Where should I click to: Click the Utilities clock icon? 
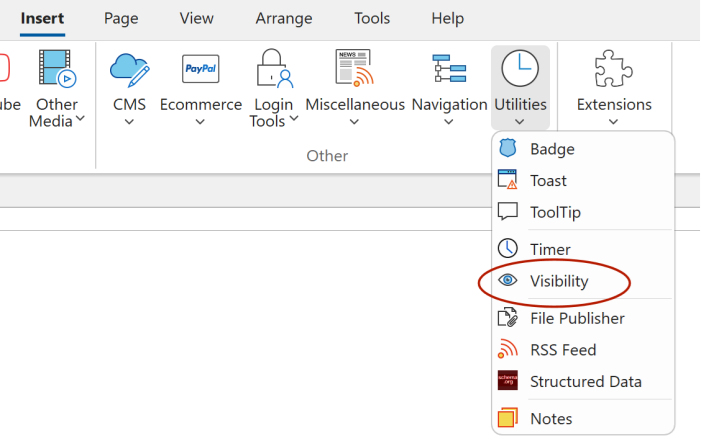pos(520,70)
